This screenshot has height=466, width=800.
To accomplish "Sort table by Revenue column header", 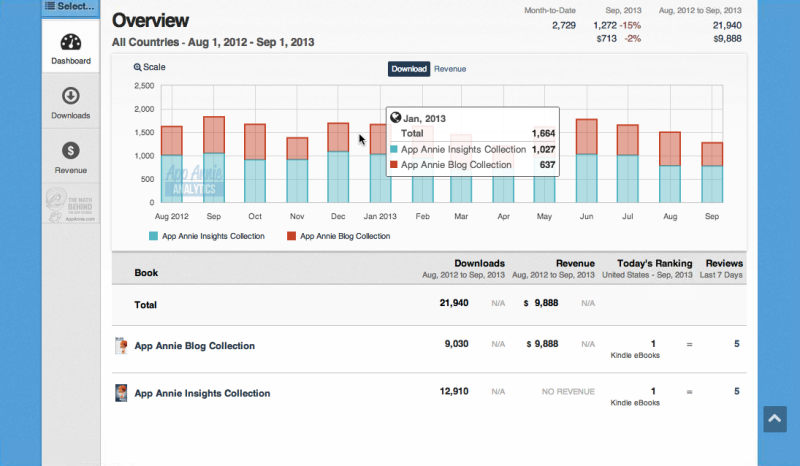I will (575, 263).
